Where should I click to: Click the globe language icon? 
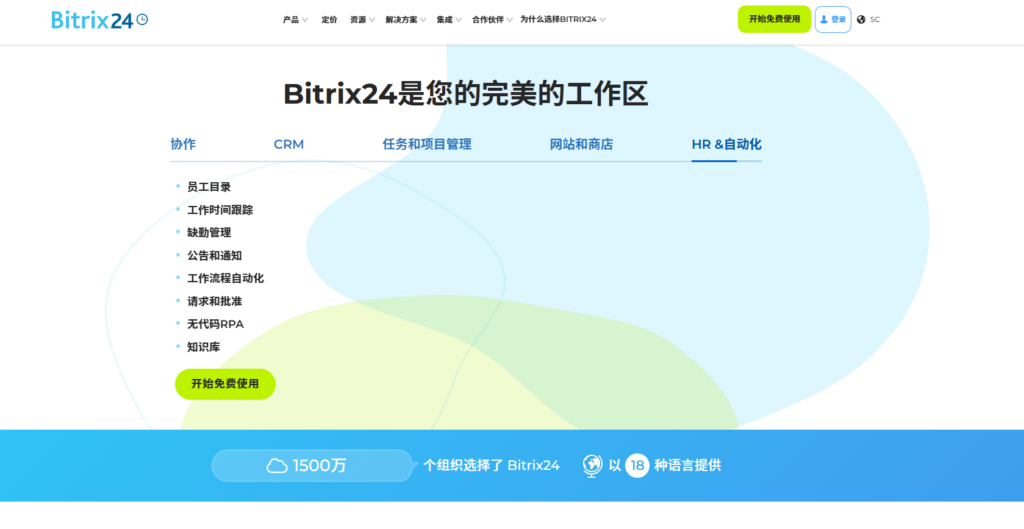pos(861,20)
